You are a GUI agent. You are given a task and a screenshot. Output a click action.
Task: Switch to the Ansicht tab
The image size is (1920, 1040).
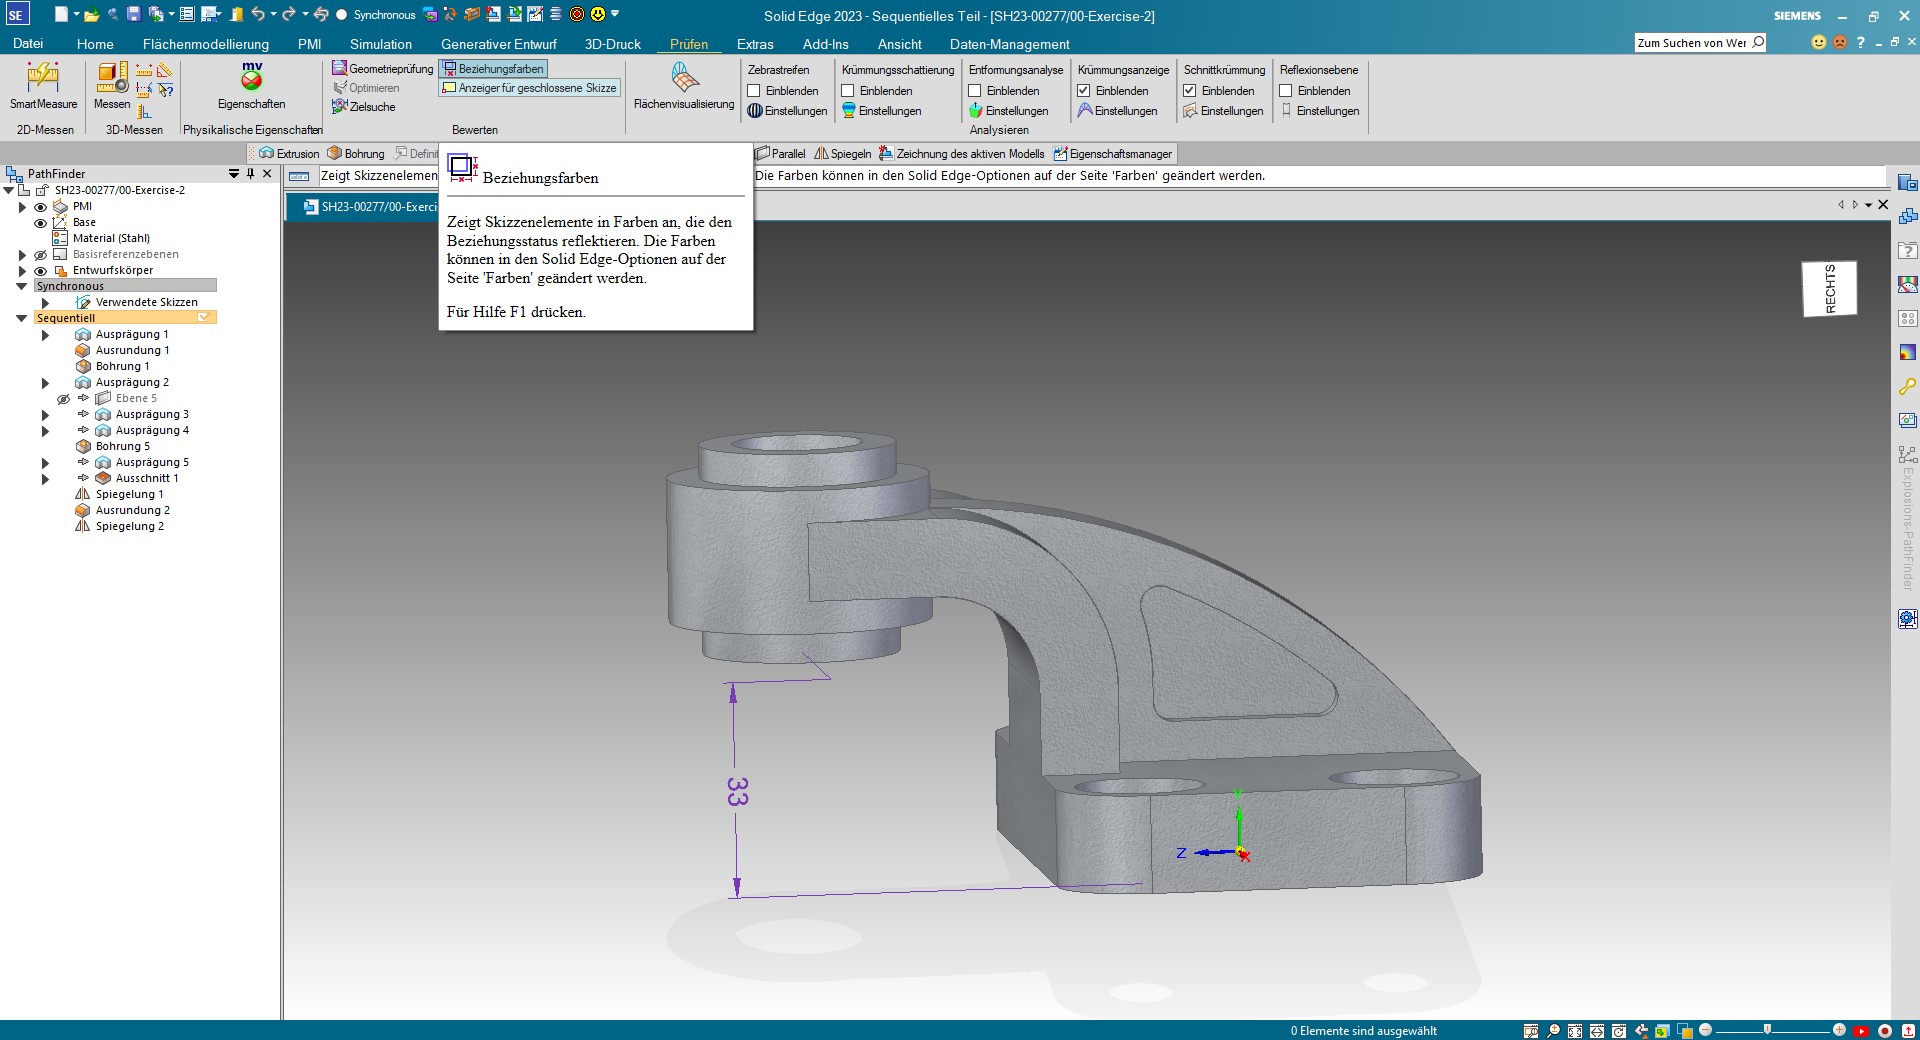900,44
